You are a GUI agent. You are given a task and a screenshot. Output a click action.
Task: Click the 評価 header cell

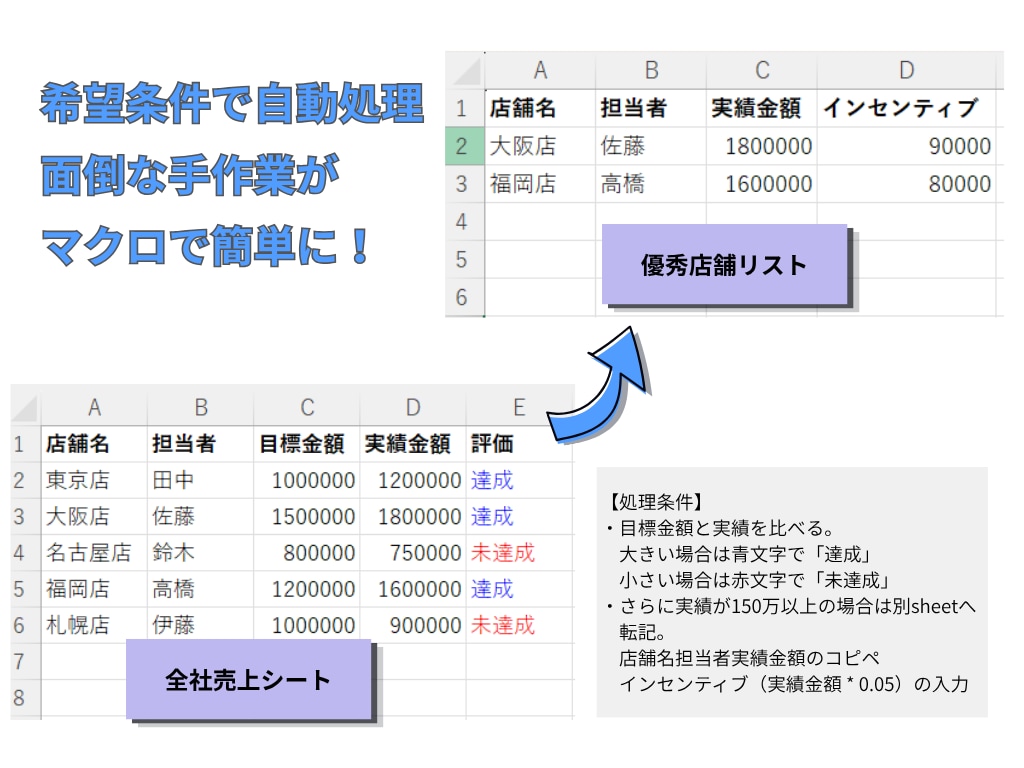pos(519,444)
